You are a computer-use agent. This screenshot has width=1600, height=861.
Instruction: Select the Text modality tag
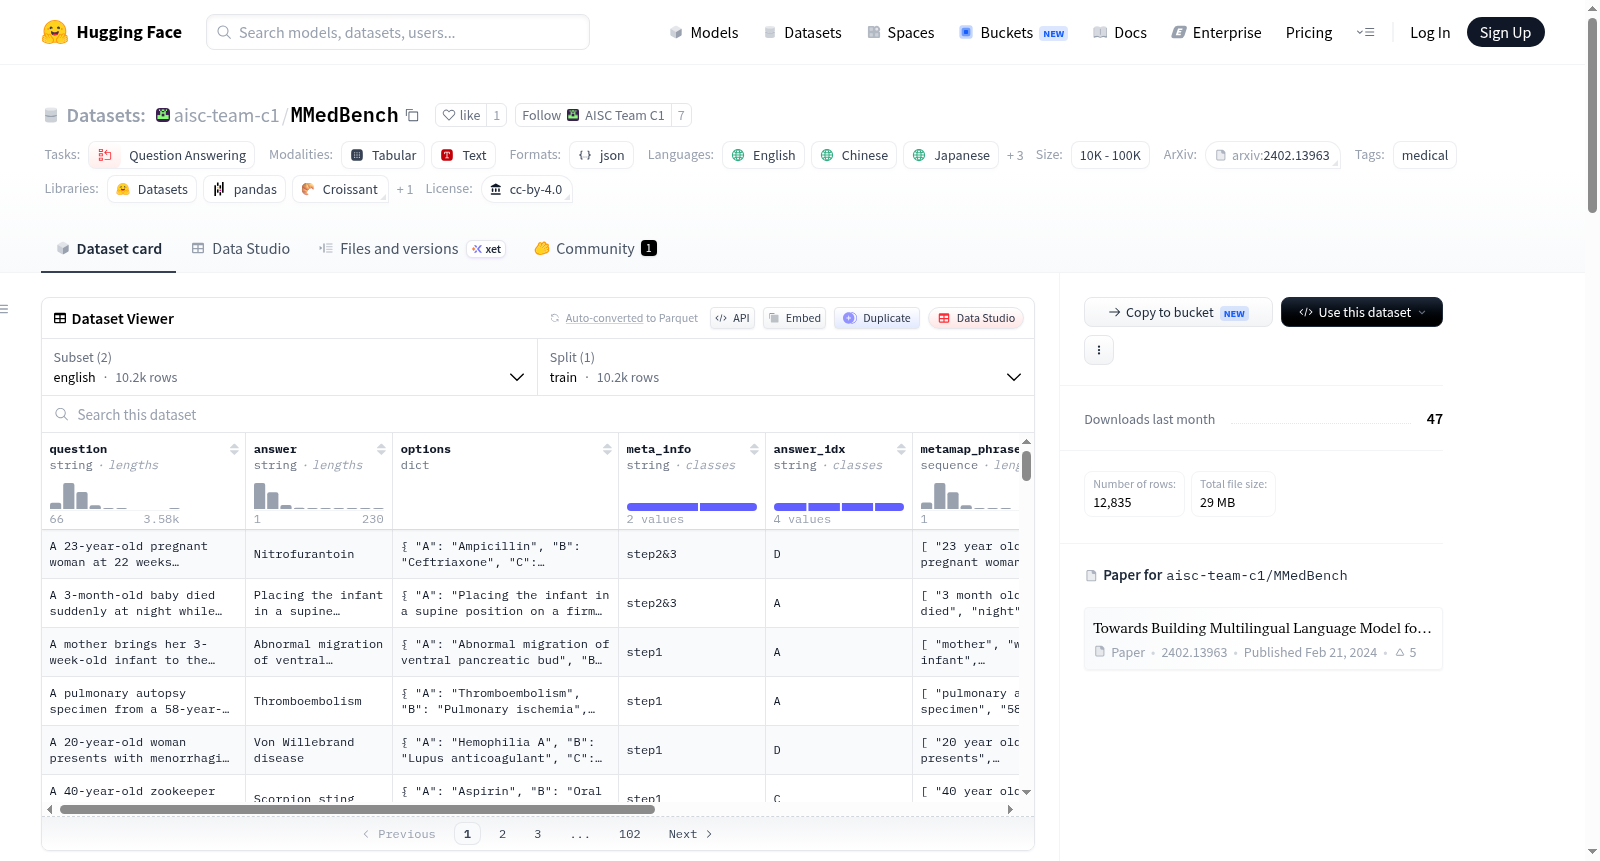[463, 155]
